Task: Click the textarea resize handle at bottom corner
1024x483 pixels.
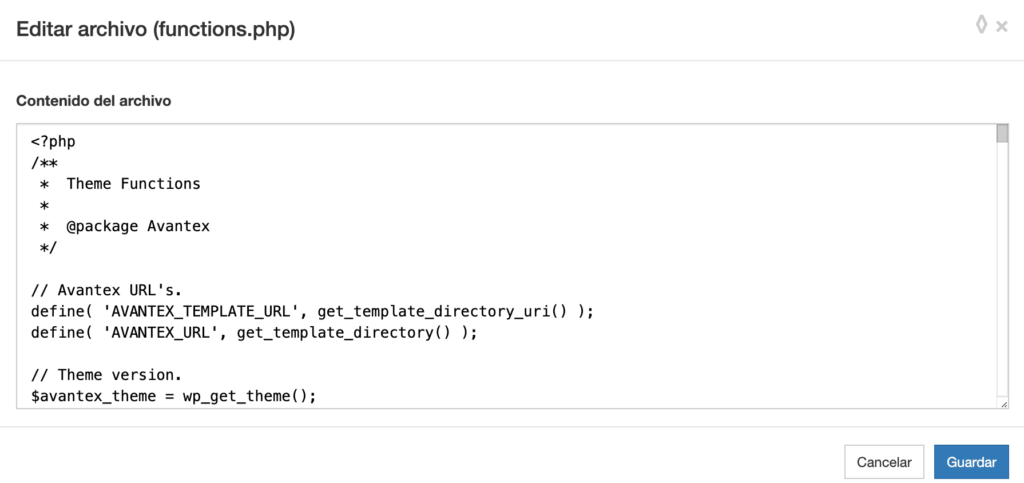Action: pyautogui.click(x=1003, y=403)
